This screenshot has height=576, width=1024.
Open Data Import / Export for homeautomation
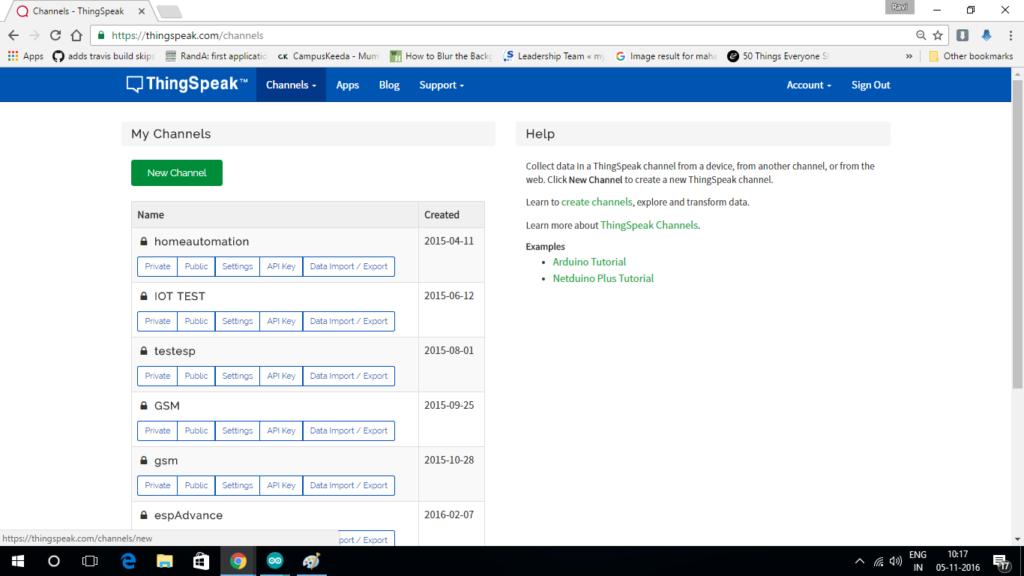tap(349, 266)
